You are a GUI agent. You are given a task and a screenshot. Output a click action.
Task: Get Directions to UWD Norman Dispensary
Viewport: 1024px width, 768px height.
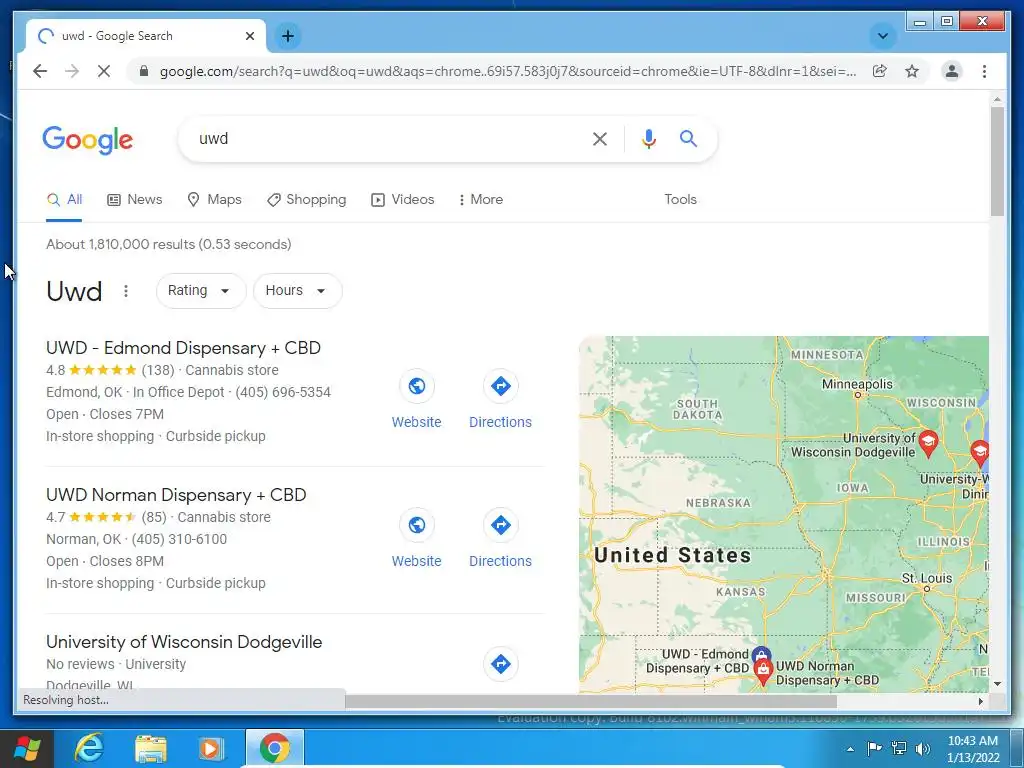tap(500, 540)
